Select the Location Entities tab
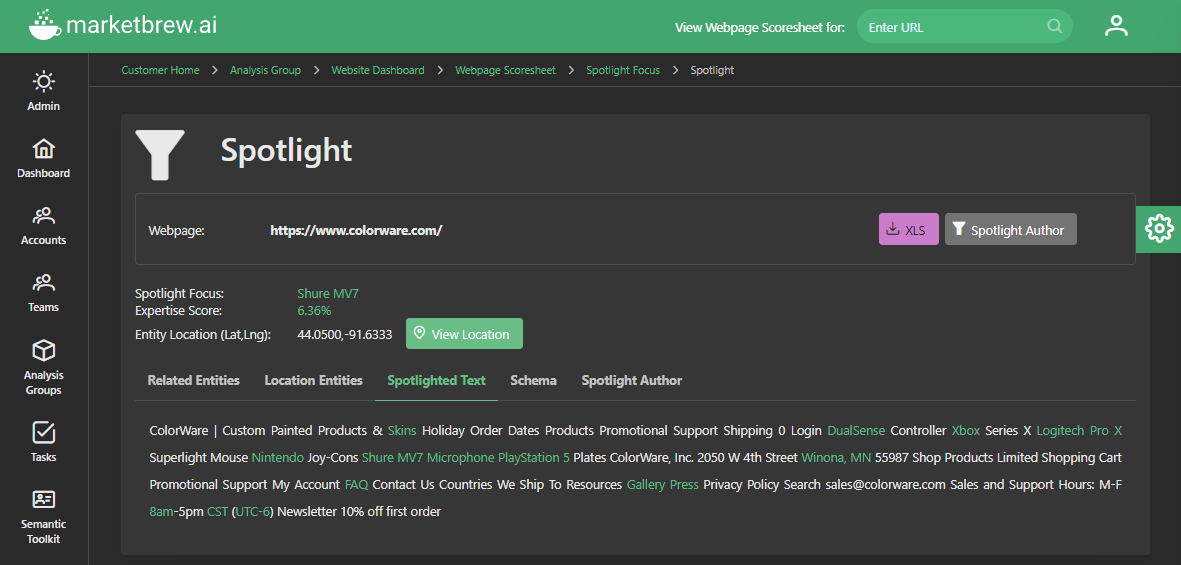The image size is (1181, 565). pyautogui.click(x=313, y=381)
